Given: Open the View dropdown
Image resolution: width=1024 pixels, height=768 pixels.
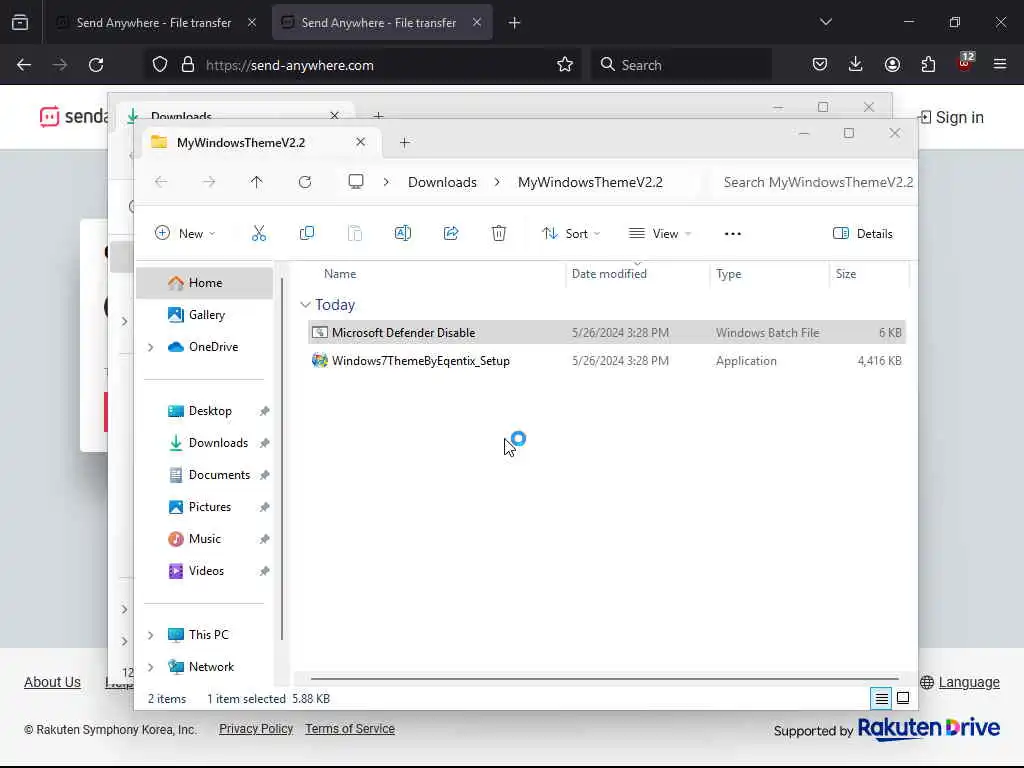Looking at the screenshot, I should point(660,233).
